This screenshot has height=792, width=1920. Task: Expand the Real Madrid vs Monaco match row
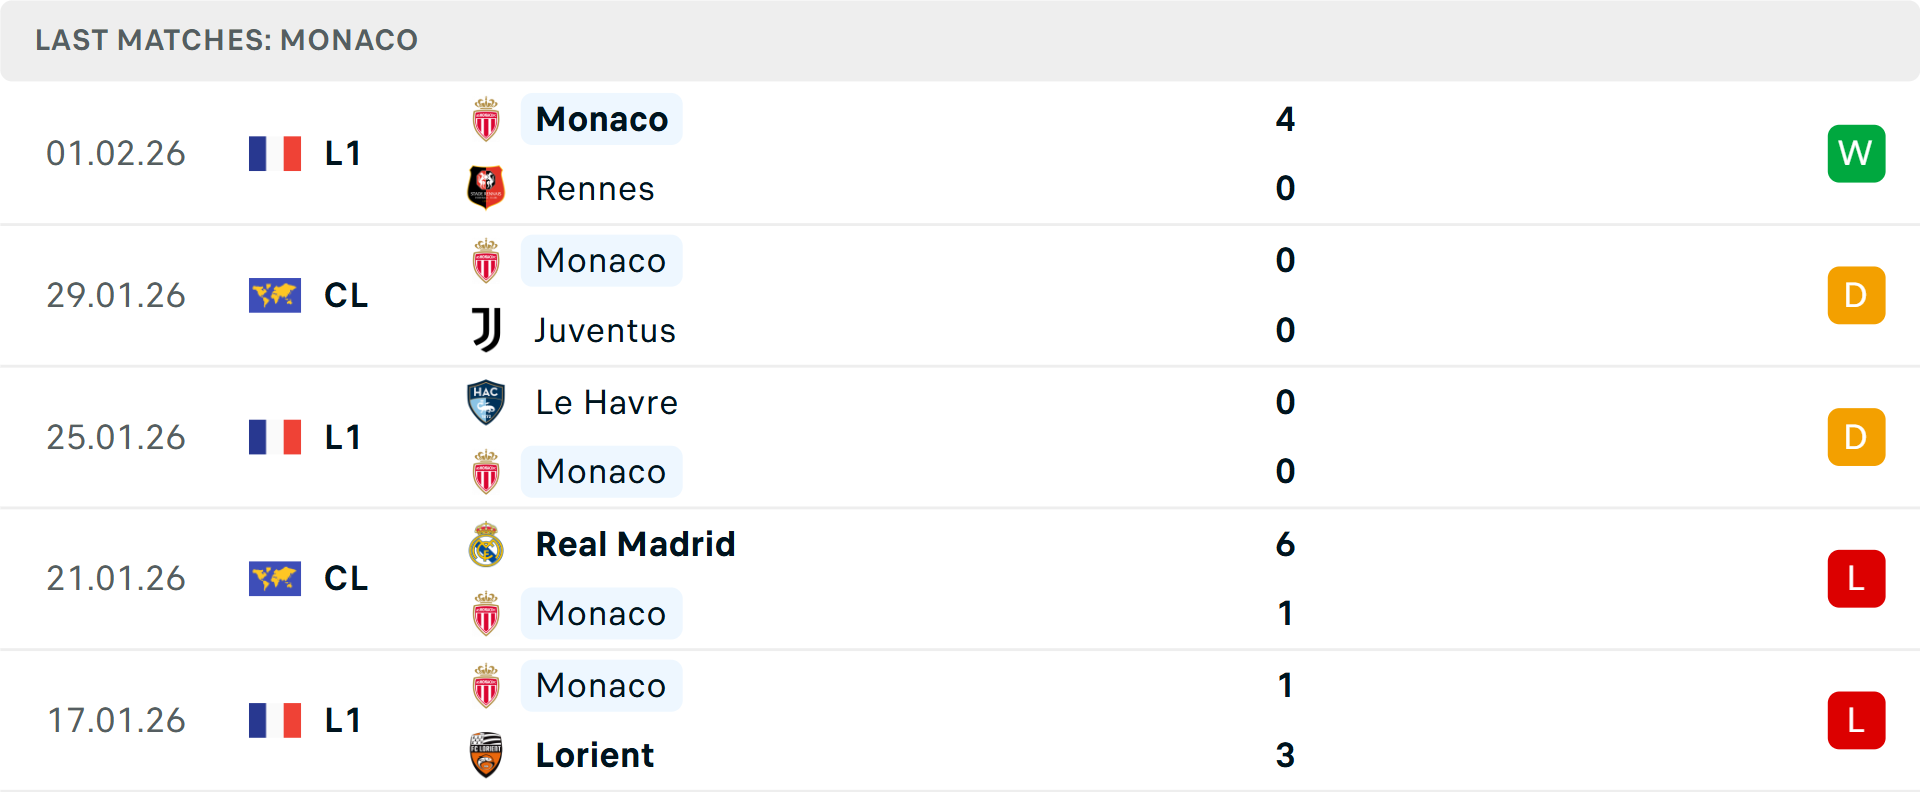tap(960, 579)
